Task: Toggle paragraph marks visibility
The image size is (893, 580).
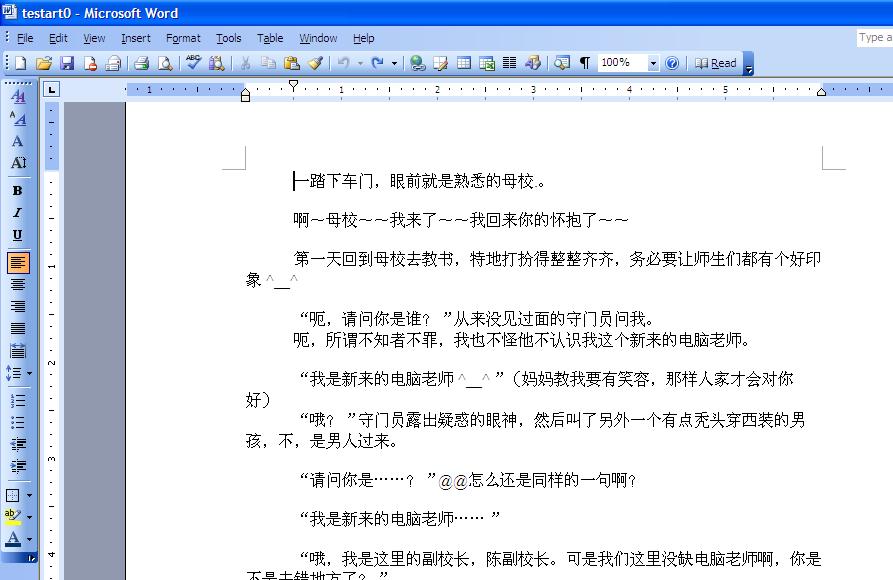Action: click(x=584, y=62)
